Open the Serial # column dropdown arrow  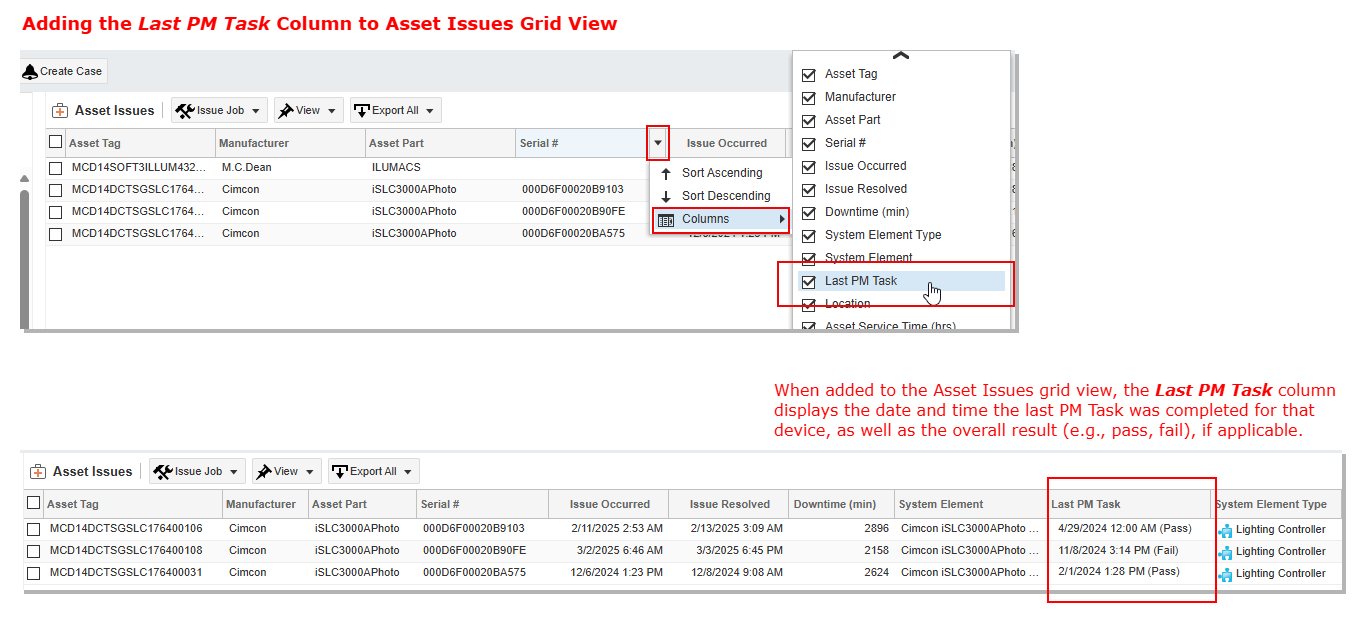(x=657, y=143)
